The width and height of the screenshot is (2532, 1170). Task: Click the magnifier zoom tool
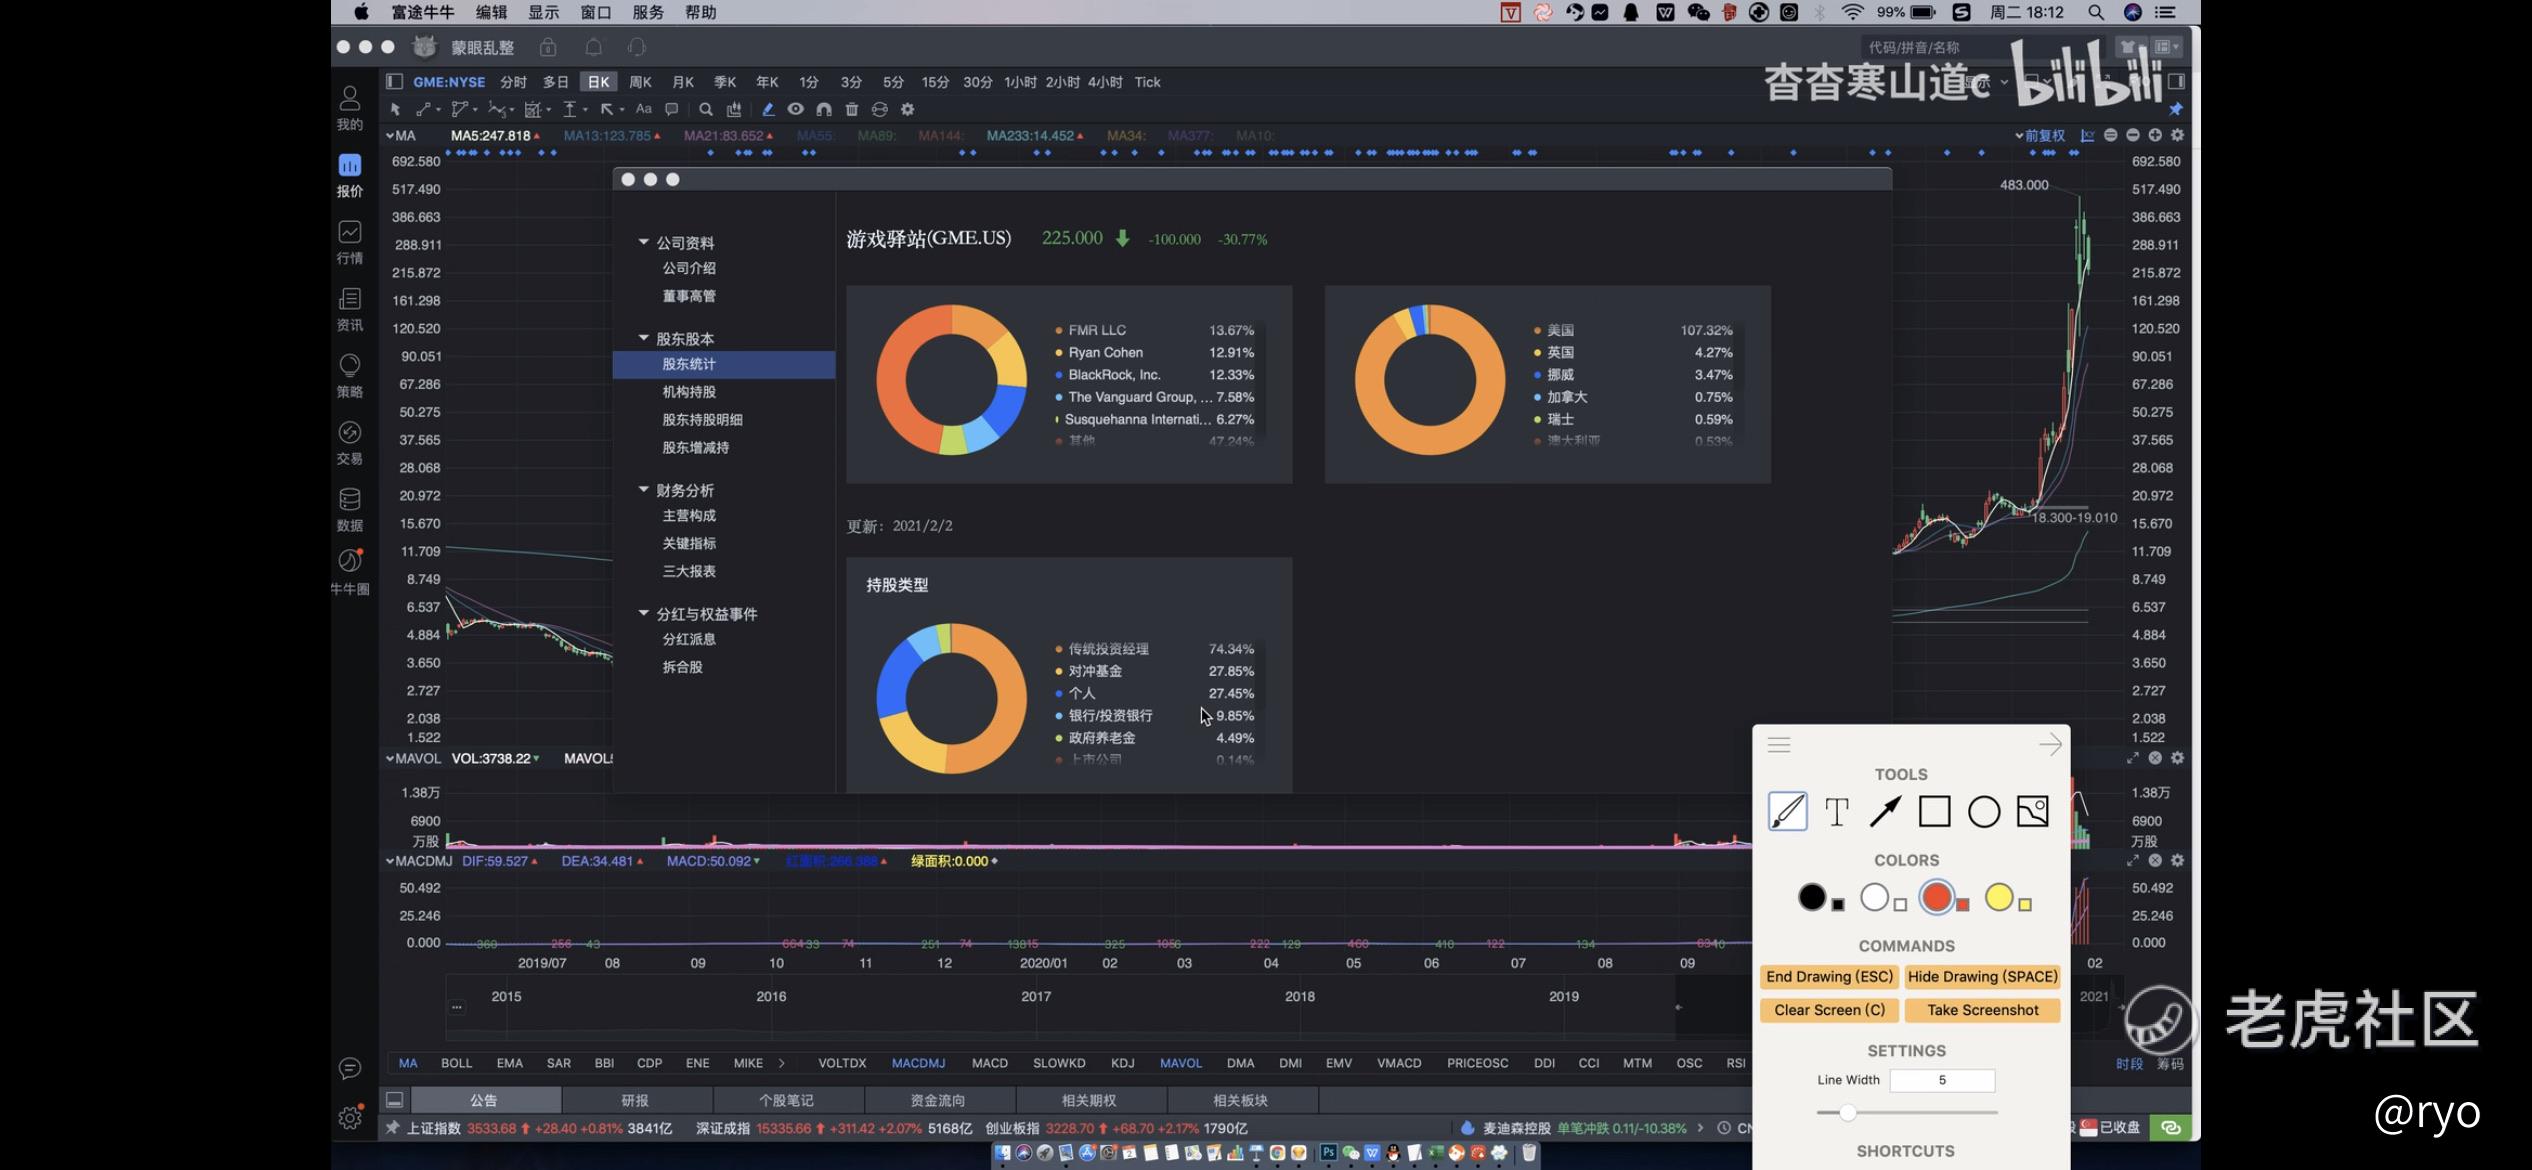706,109
